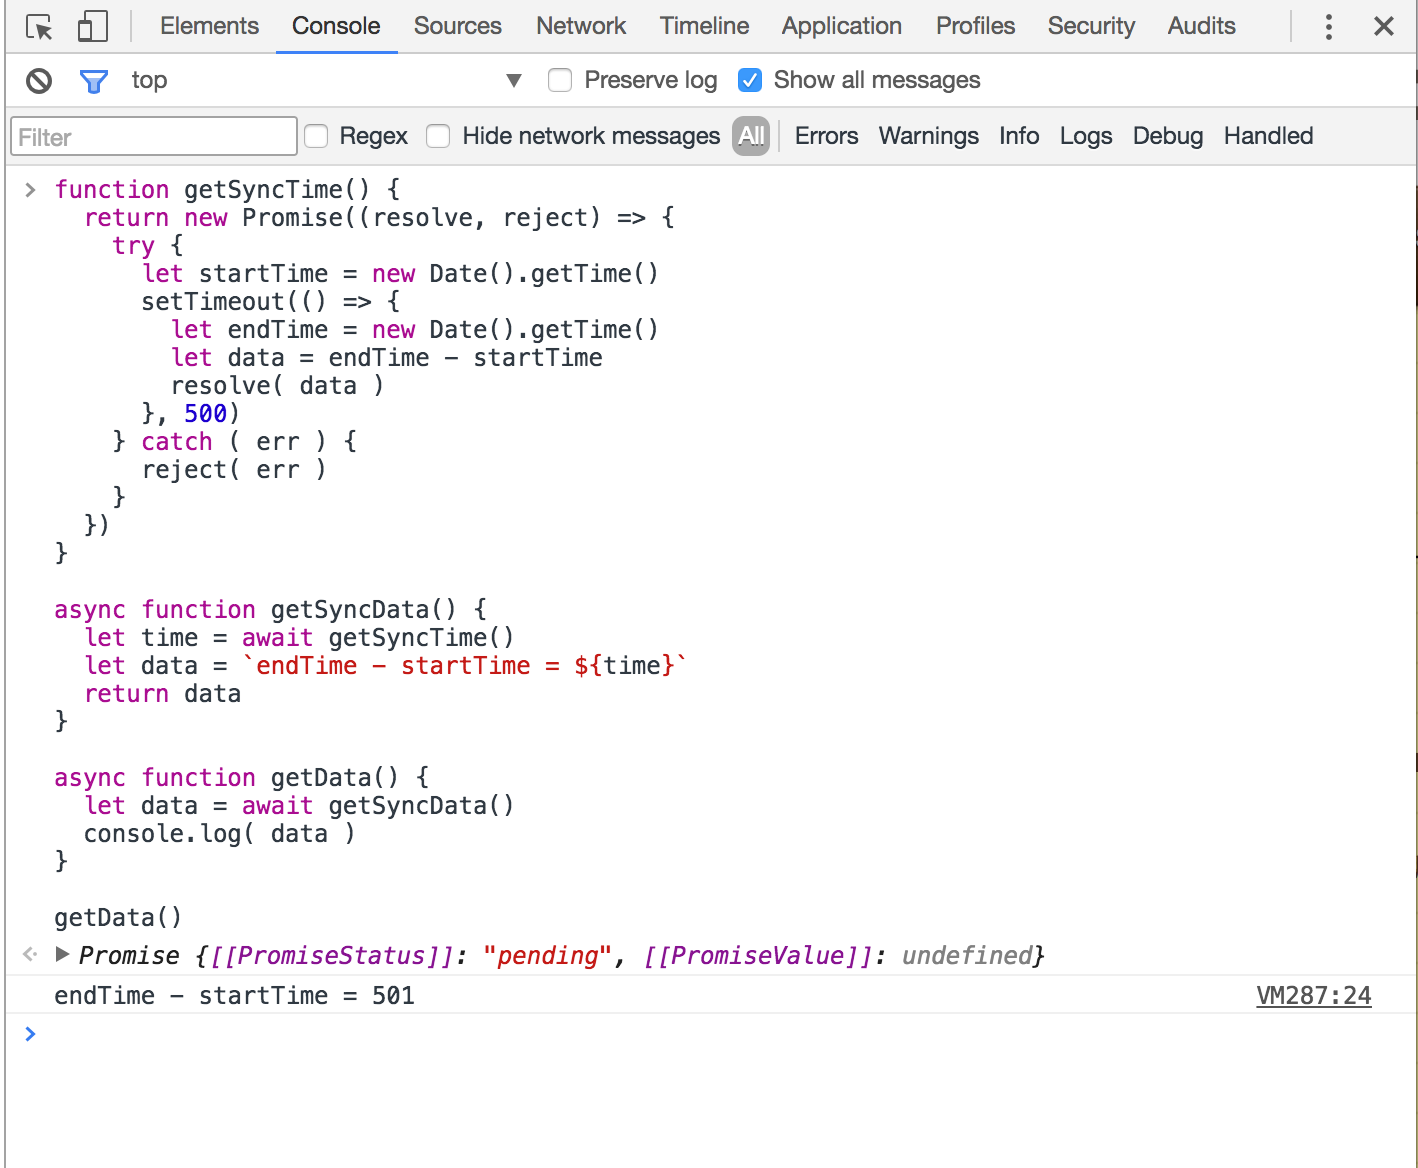The image size is (1418, 1168).
Task: Open the console filter icon
Action: pos(93,80)
